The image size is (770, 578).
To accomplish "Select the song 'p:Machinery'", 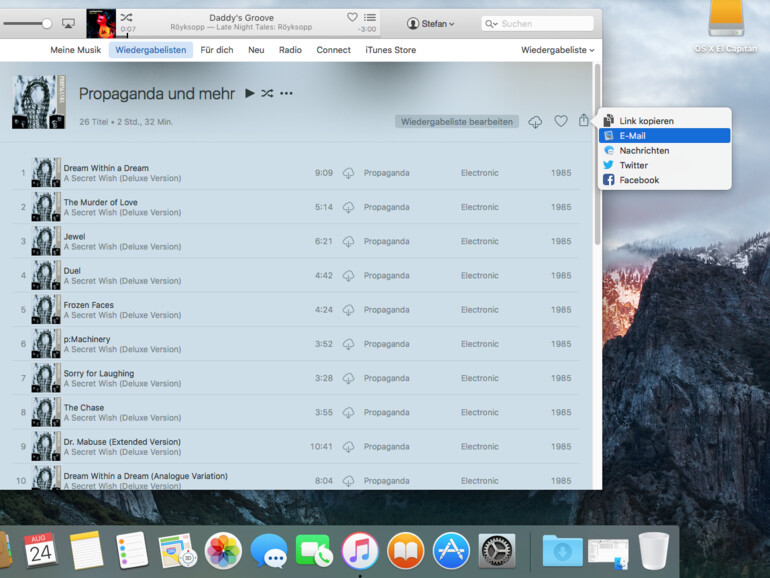I will tap(87, 339).
